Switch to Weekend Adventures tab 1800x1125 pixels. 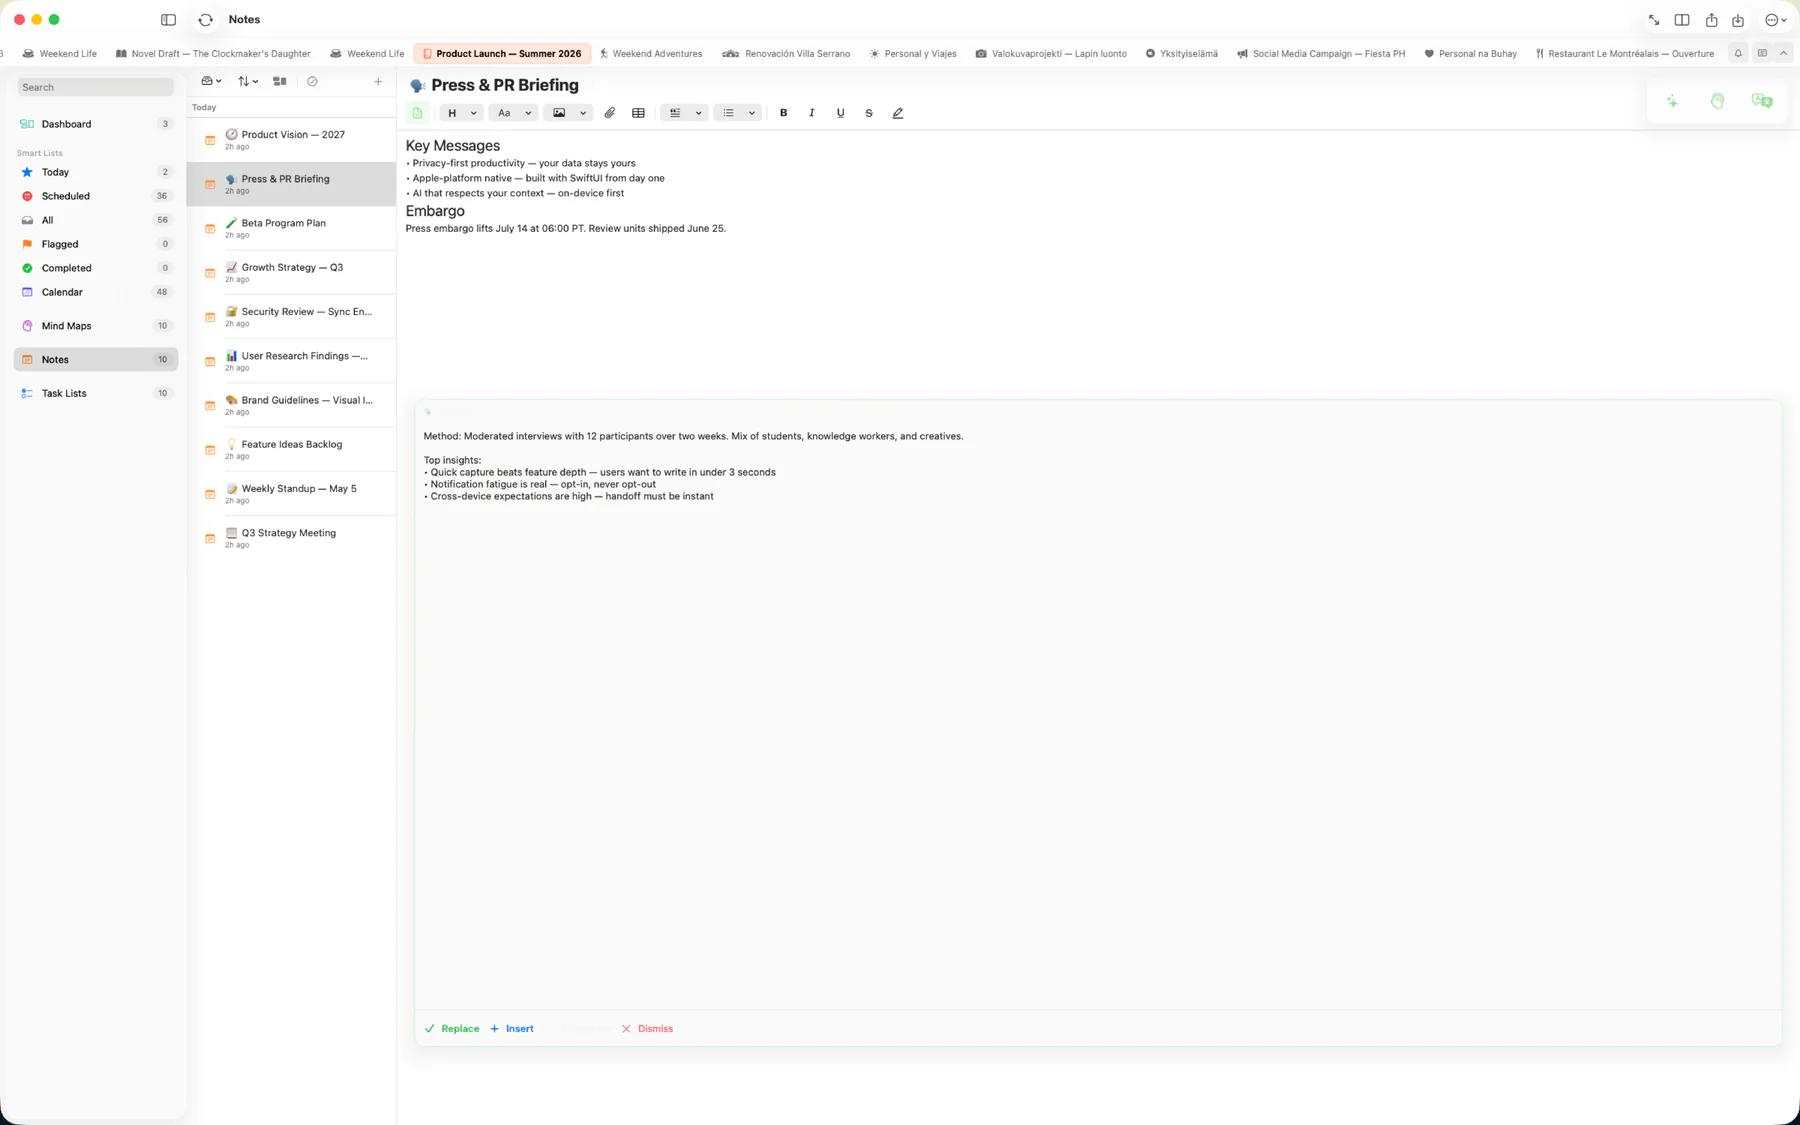point(651,54)
